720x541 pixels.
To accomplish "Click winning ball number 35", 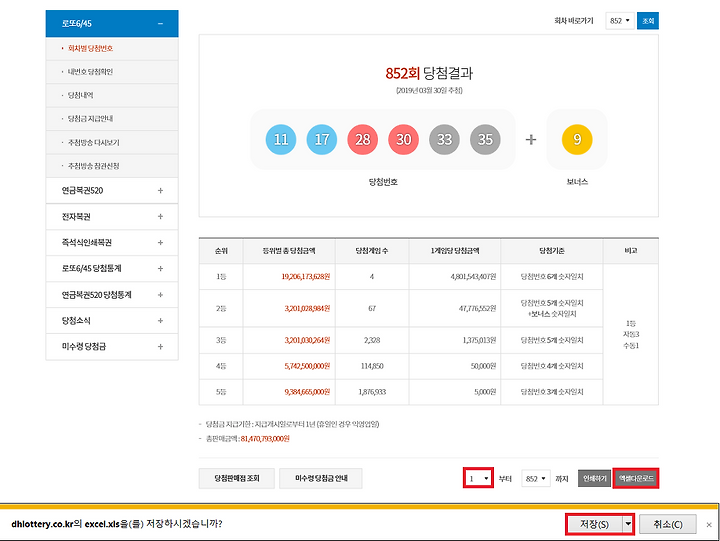I will [x=485, y=139].
